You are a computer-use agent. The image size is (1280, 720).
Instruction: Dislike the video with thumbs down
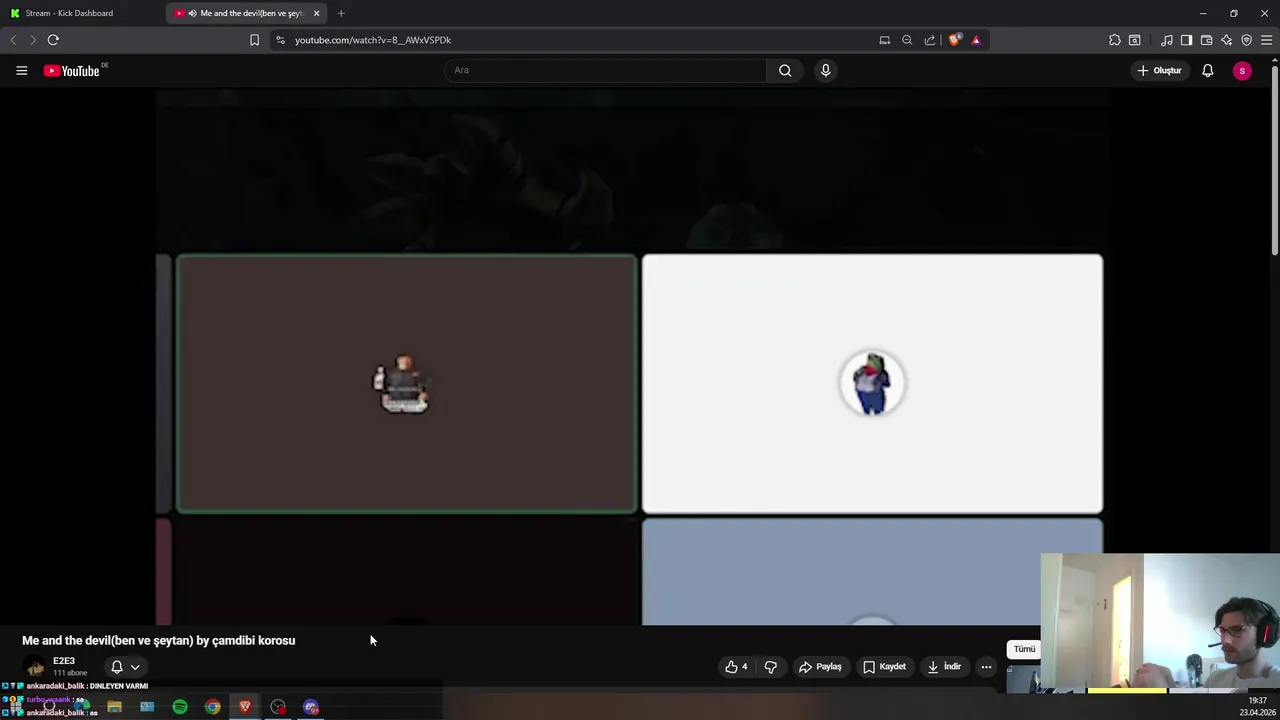(770, 667)
